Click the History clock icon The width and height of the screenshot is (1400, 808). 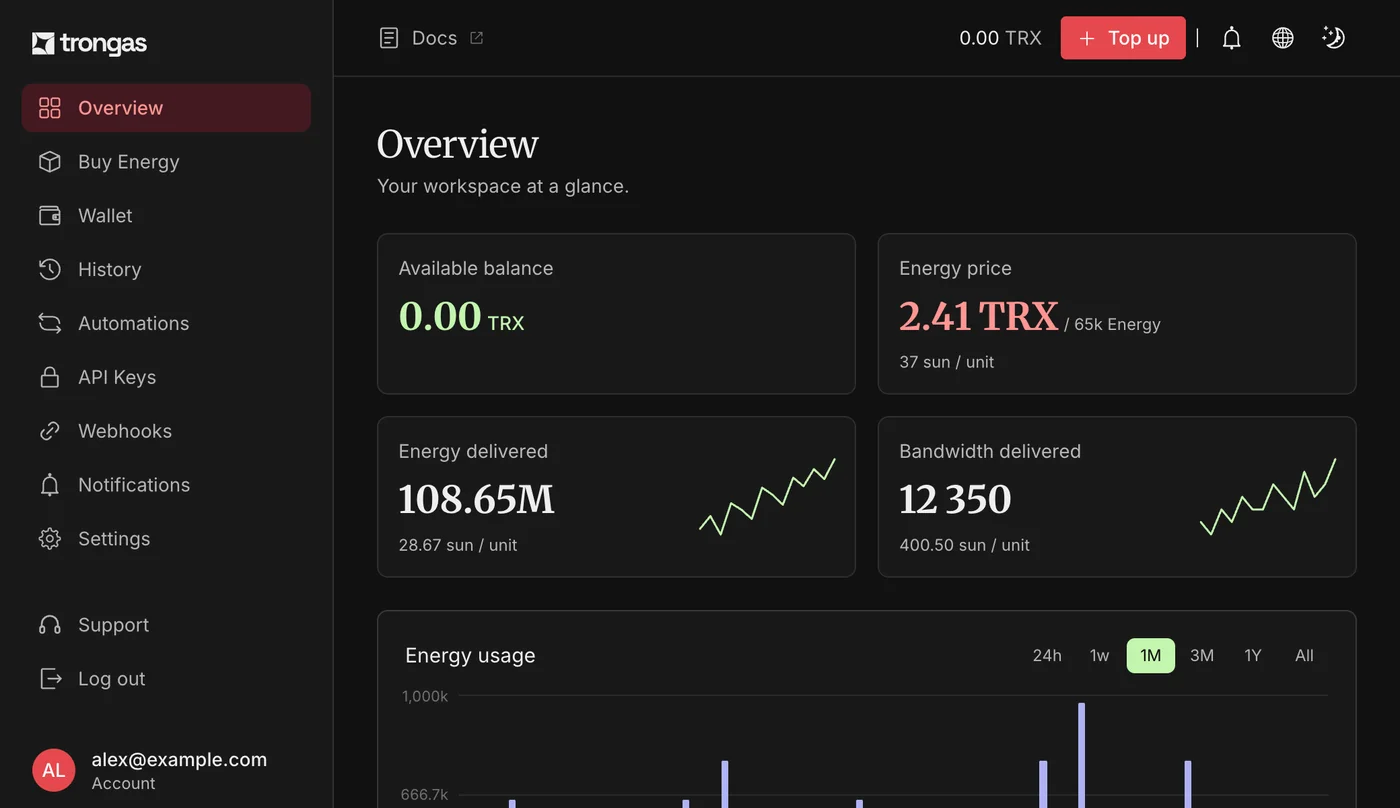point(50,270)
